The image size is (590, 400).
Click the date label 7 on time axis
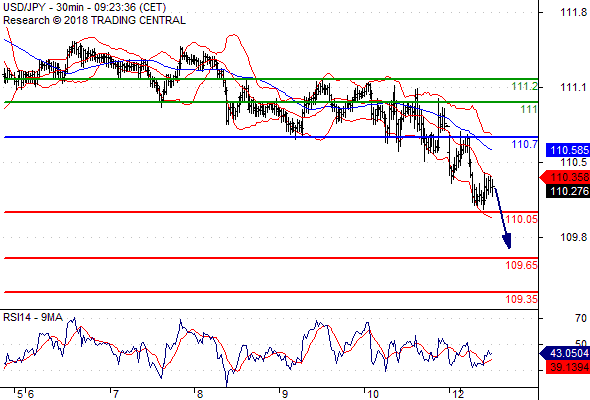116,394
